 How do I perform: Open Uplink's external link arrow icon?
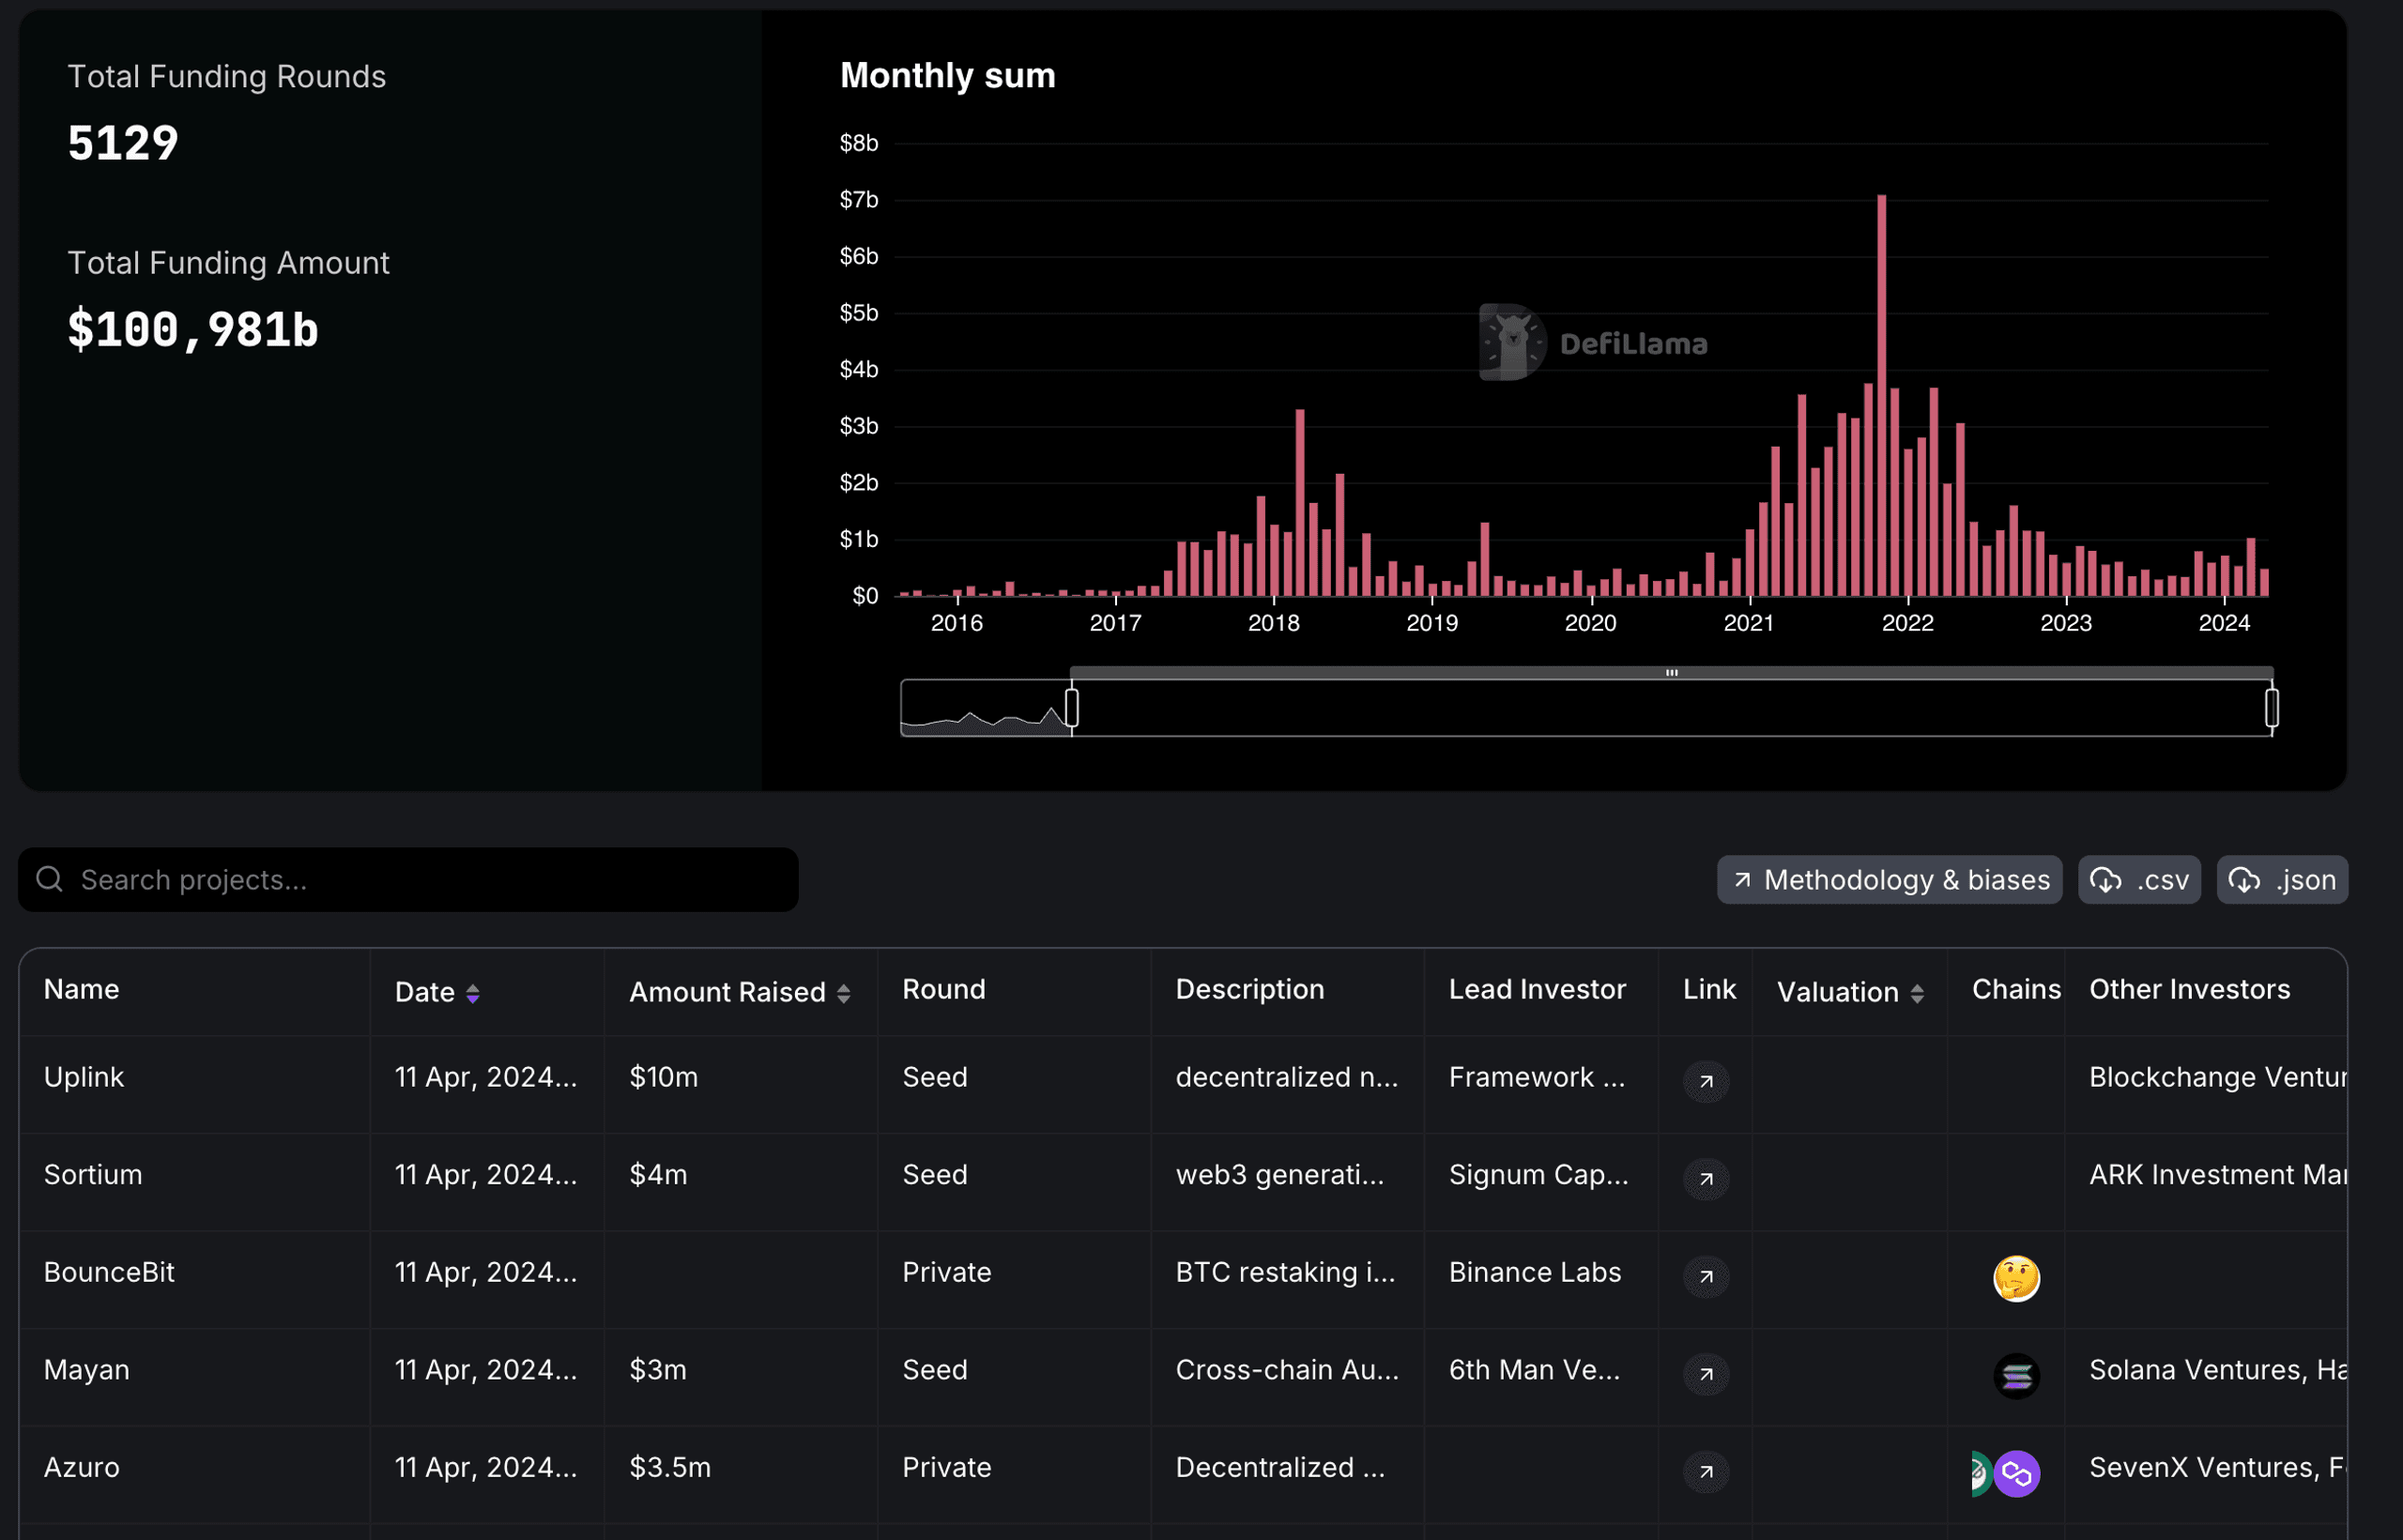1706,1081
